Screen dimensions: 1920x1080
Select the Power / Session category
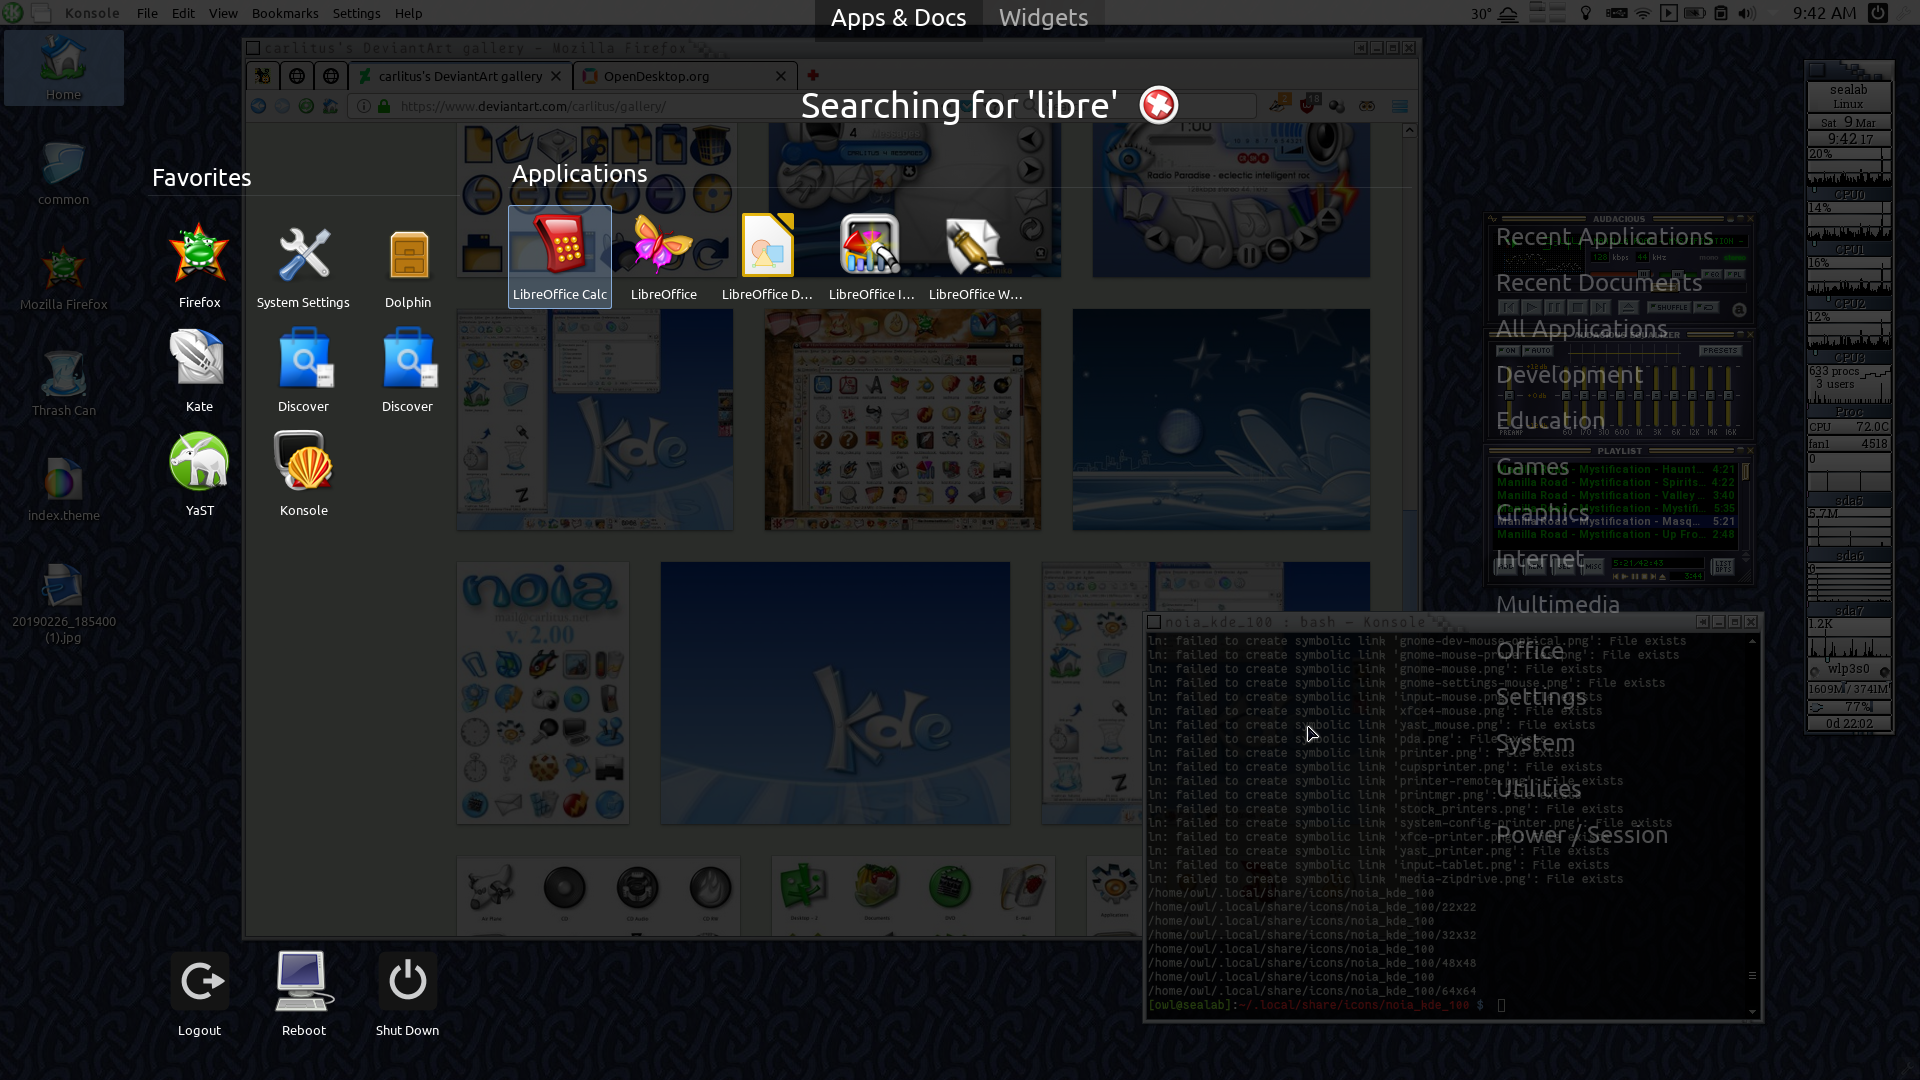tap(1581, 835)
